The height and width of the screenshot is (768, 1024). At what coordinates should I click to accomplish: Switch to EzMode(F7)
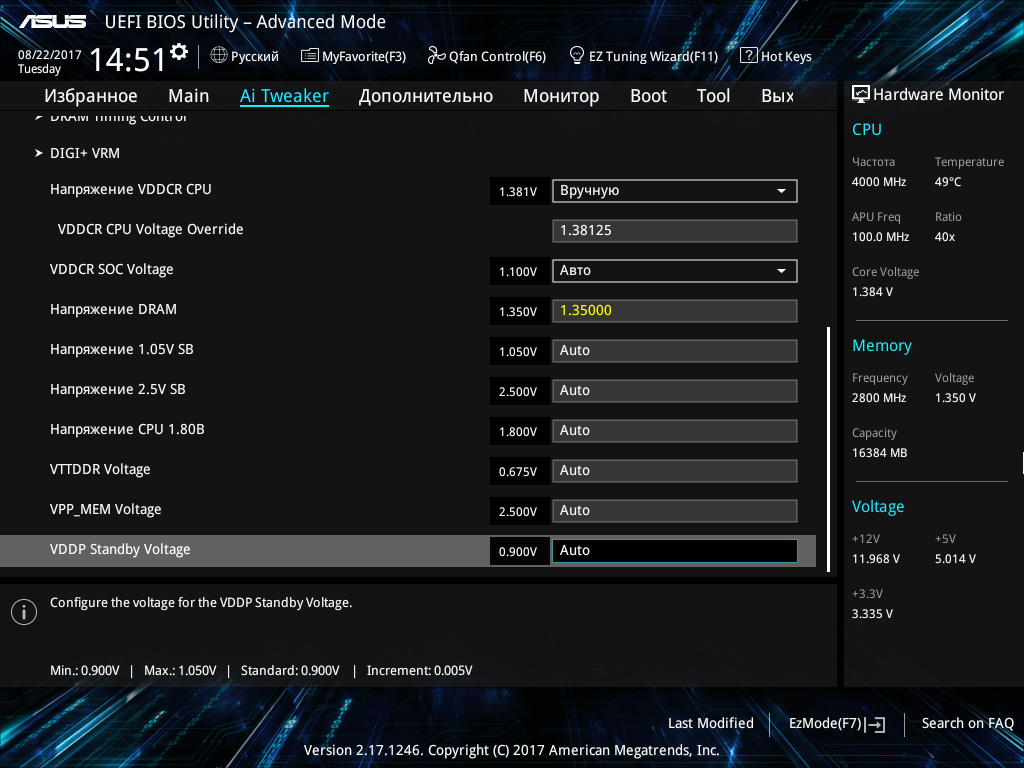[837, 724]
